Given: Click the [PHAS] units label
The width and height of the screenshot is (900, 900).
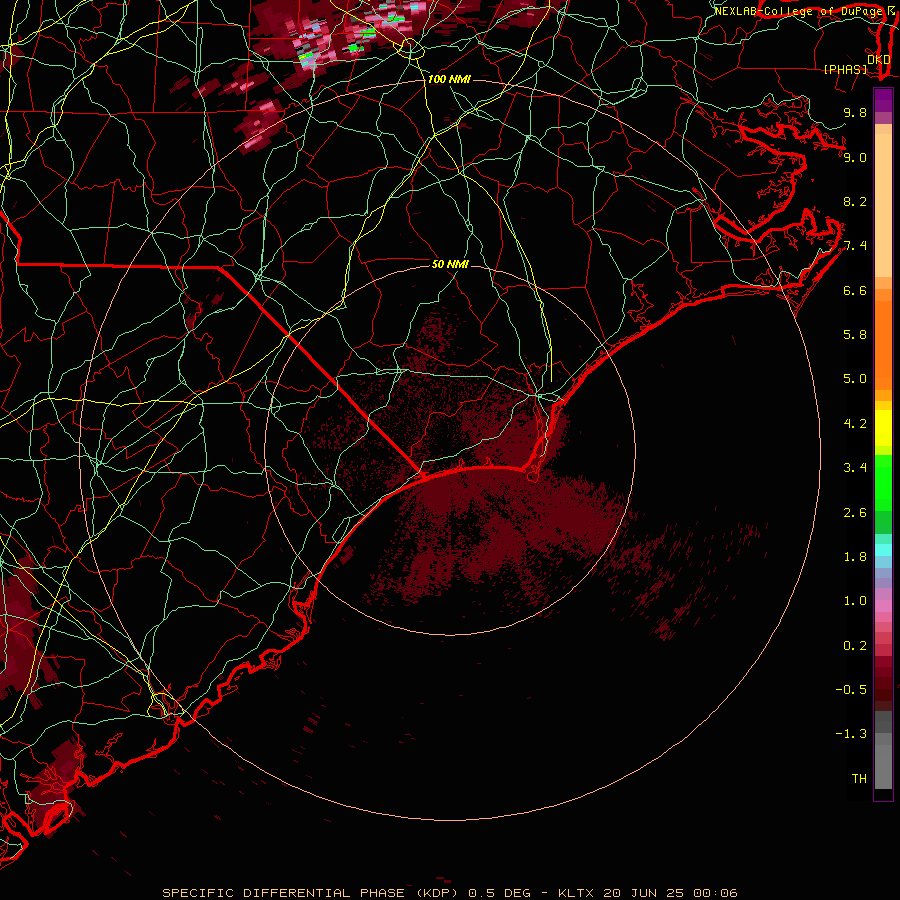Looking at the screenshot, I should 845,69.
